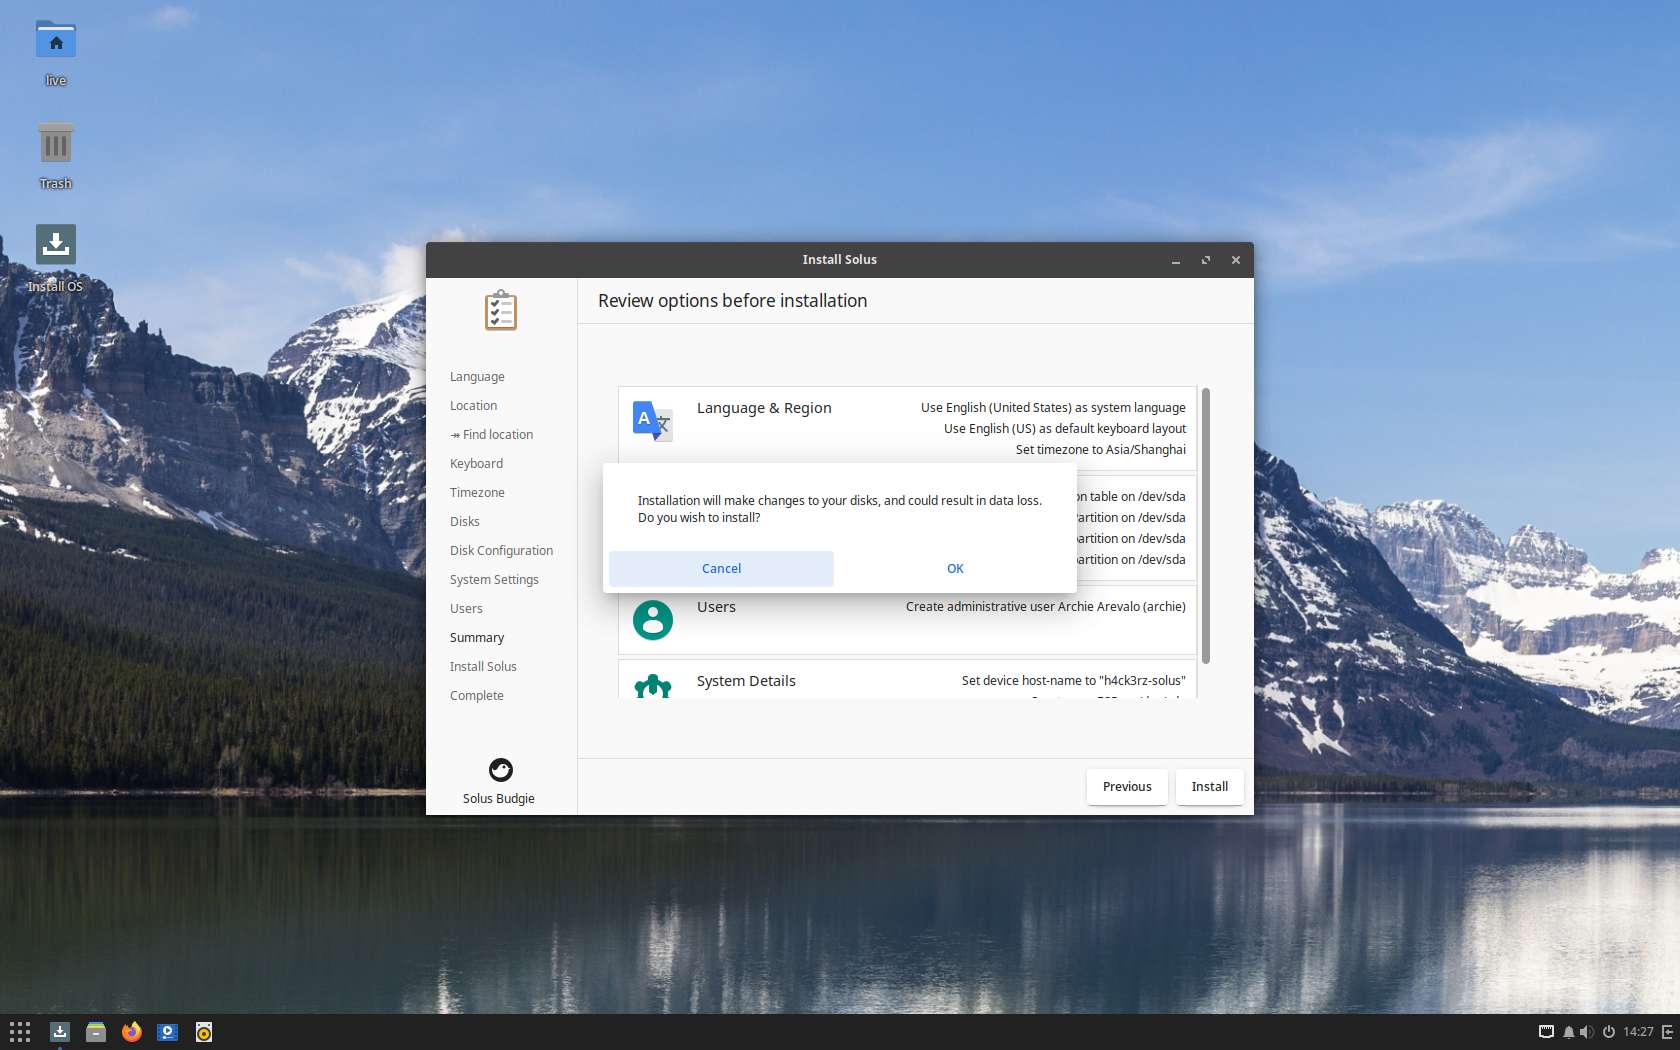The width and height of the screenshot is (1680, 1050).
Task: Cancel the installation warning dialog
Action: [x=721, y=568]
